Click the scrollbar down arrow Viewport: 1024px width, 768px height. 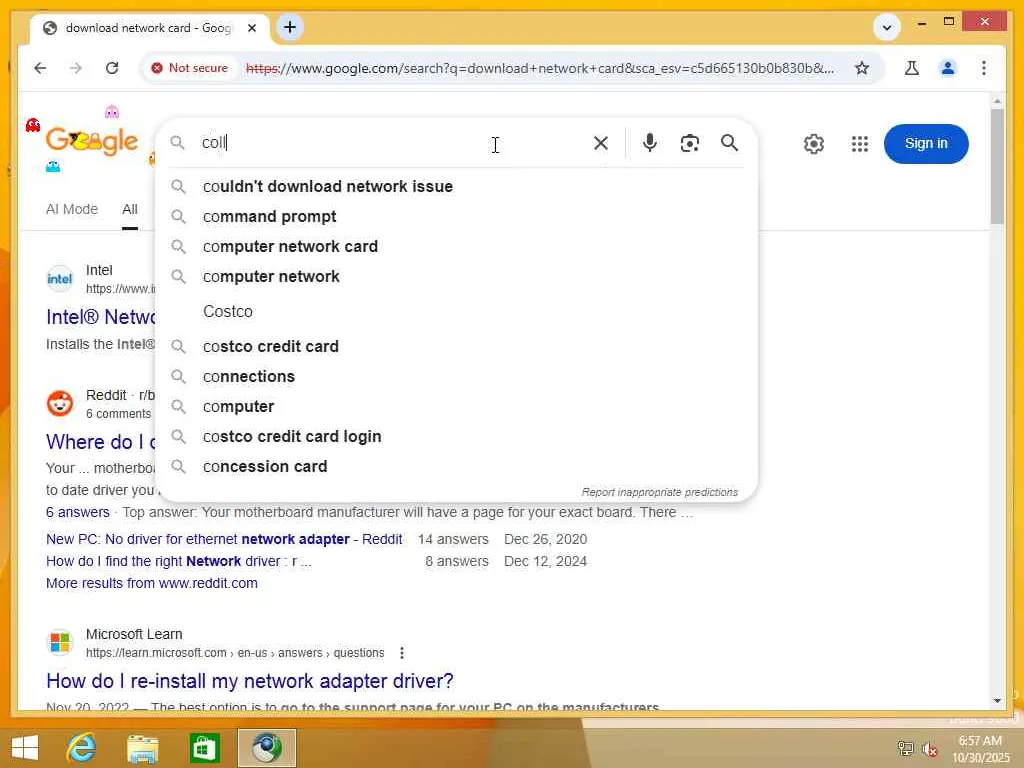[997, 701]
